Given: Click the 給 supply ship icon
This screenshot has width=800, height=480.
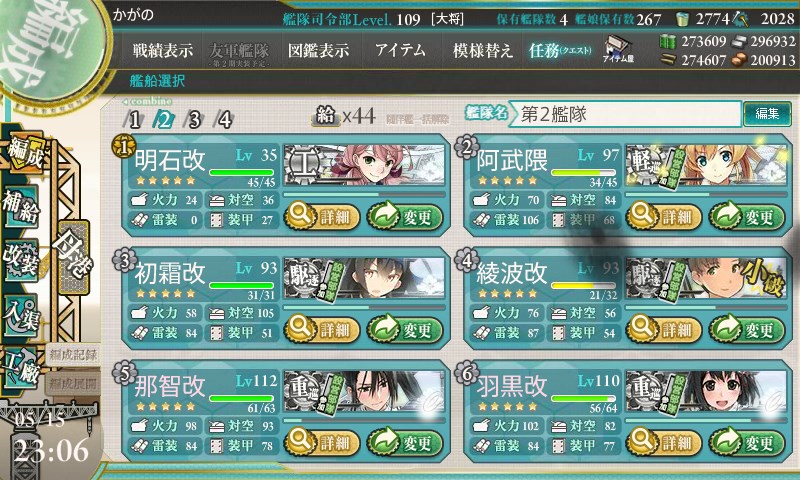Looking at the screenshot, I should [x=326, y=116].
